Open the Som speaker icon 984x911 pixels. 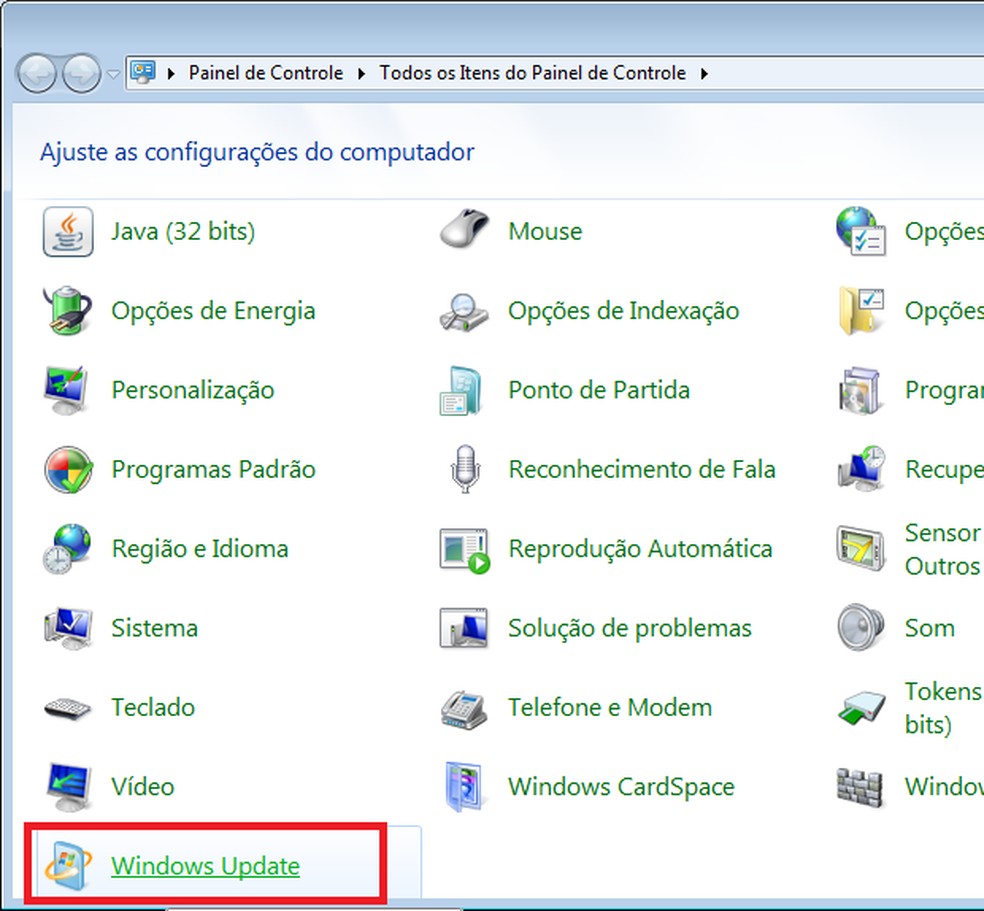pos(861,628)
